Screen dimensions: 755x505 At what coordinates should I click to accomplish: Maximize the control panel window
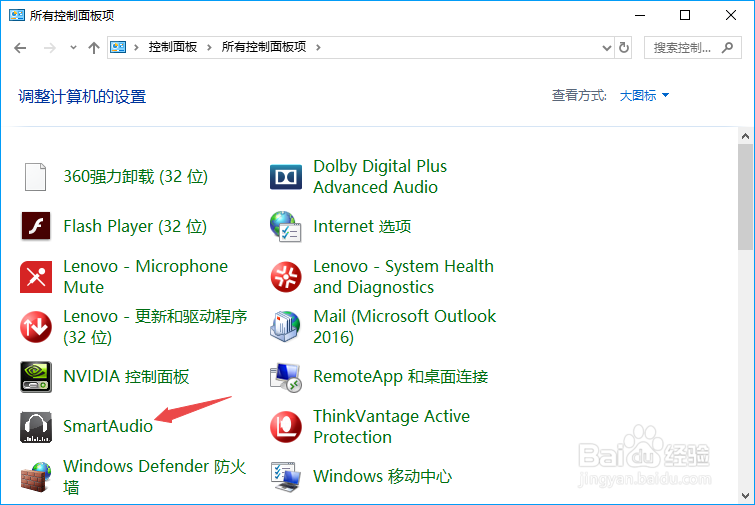[x=685, y=15]
